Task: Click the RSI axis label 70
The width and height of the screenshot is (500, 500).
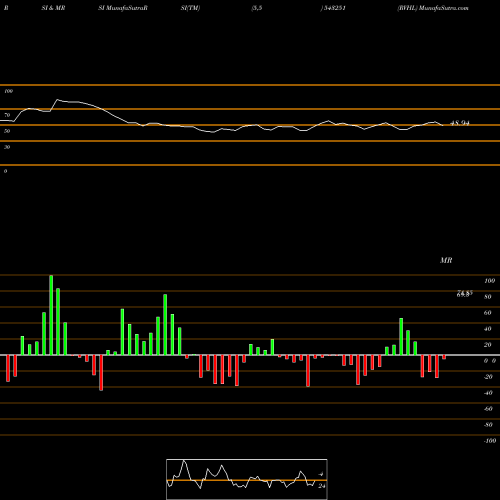Action: 7,115
